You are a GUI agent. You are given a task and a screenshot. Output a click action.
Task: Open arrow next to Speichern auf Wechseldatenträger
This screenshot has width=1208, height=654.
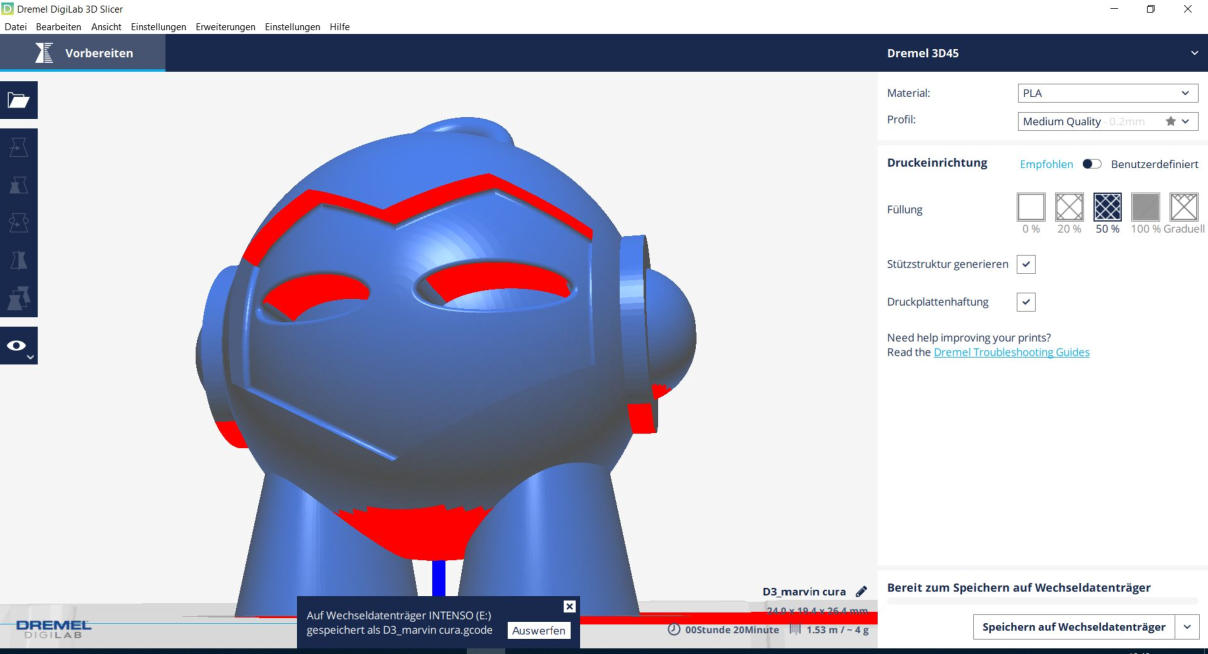click(1187, 627)
